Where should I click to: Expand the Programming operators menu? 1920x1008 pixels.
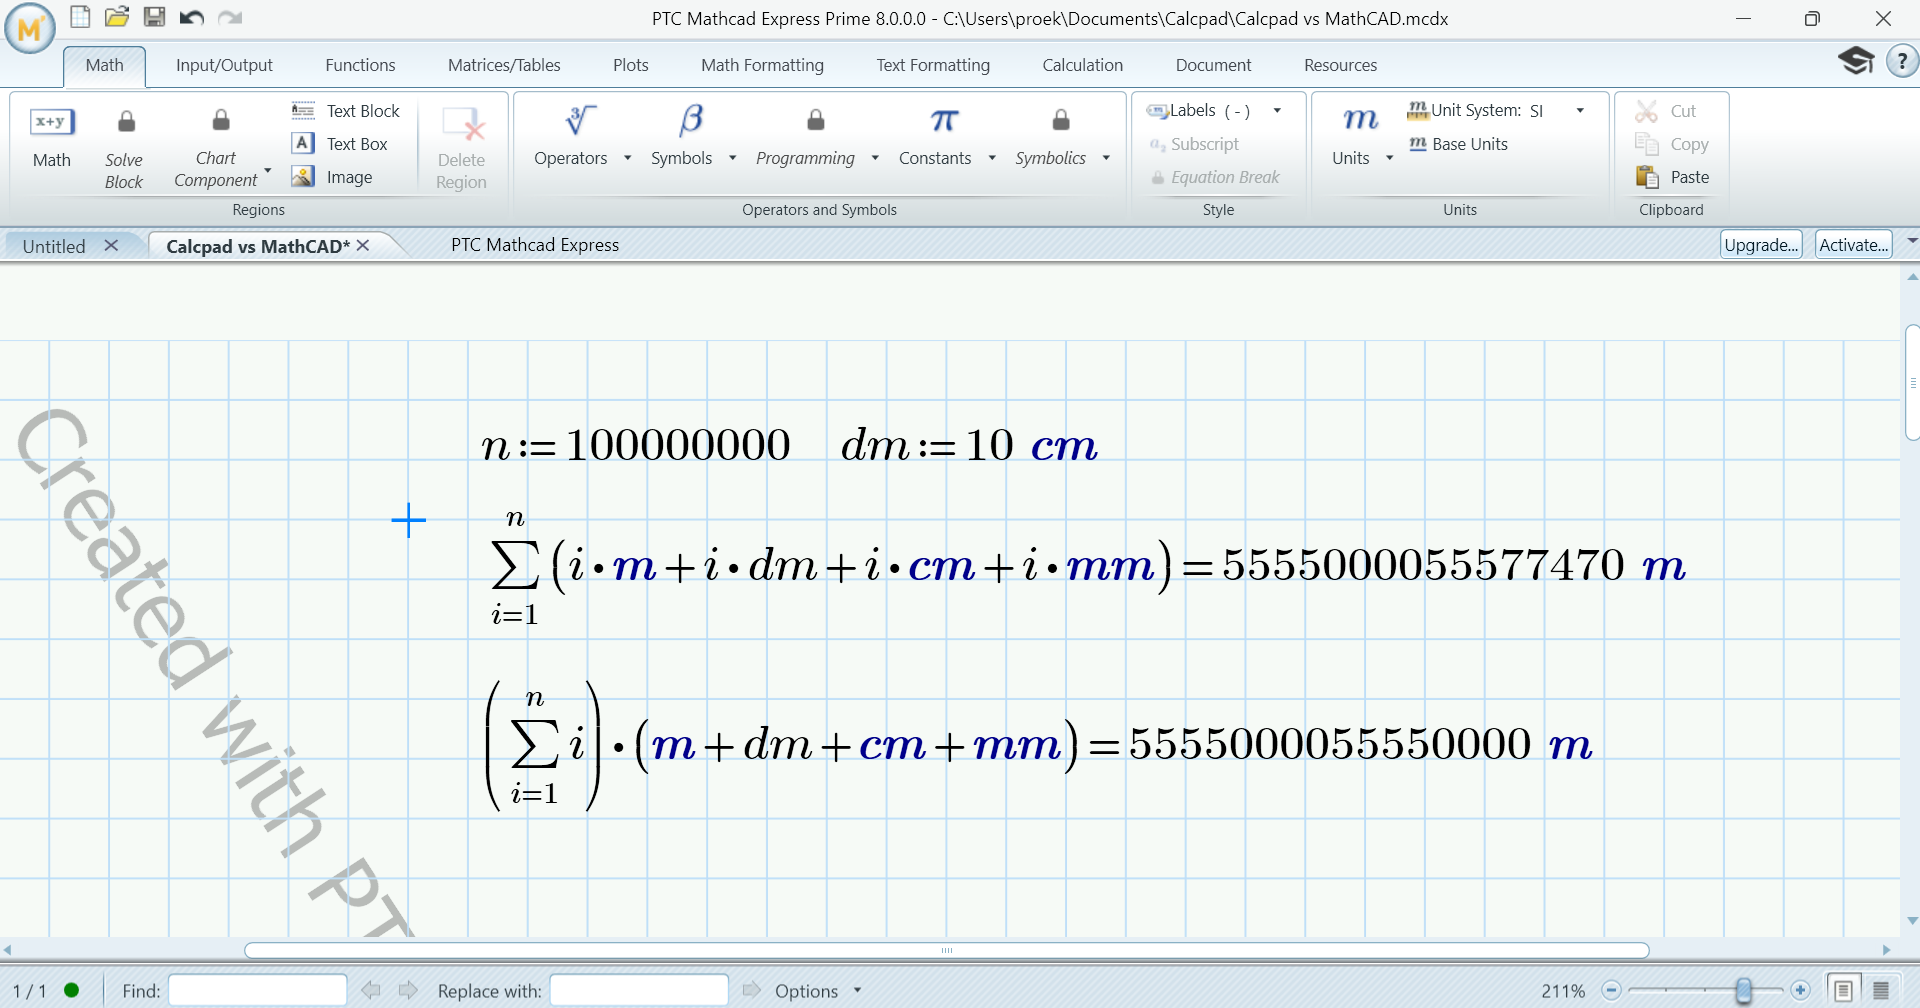875,158
